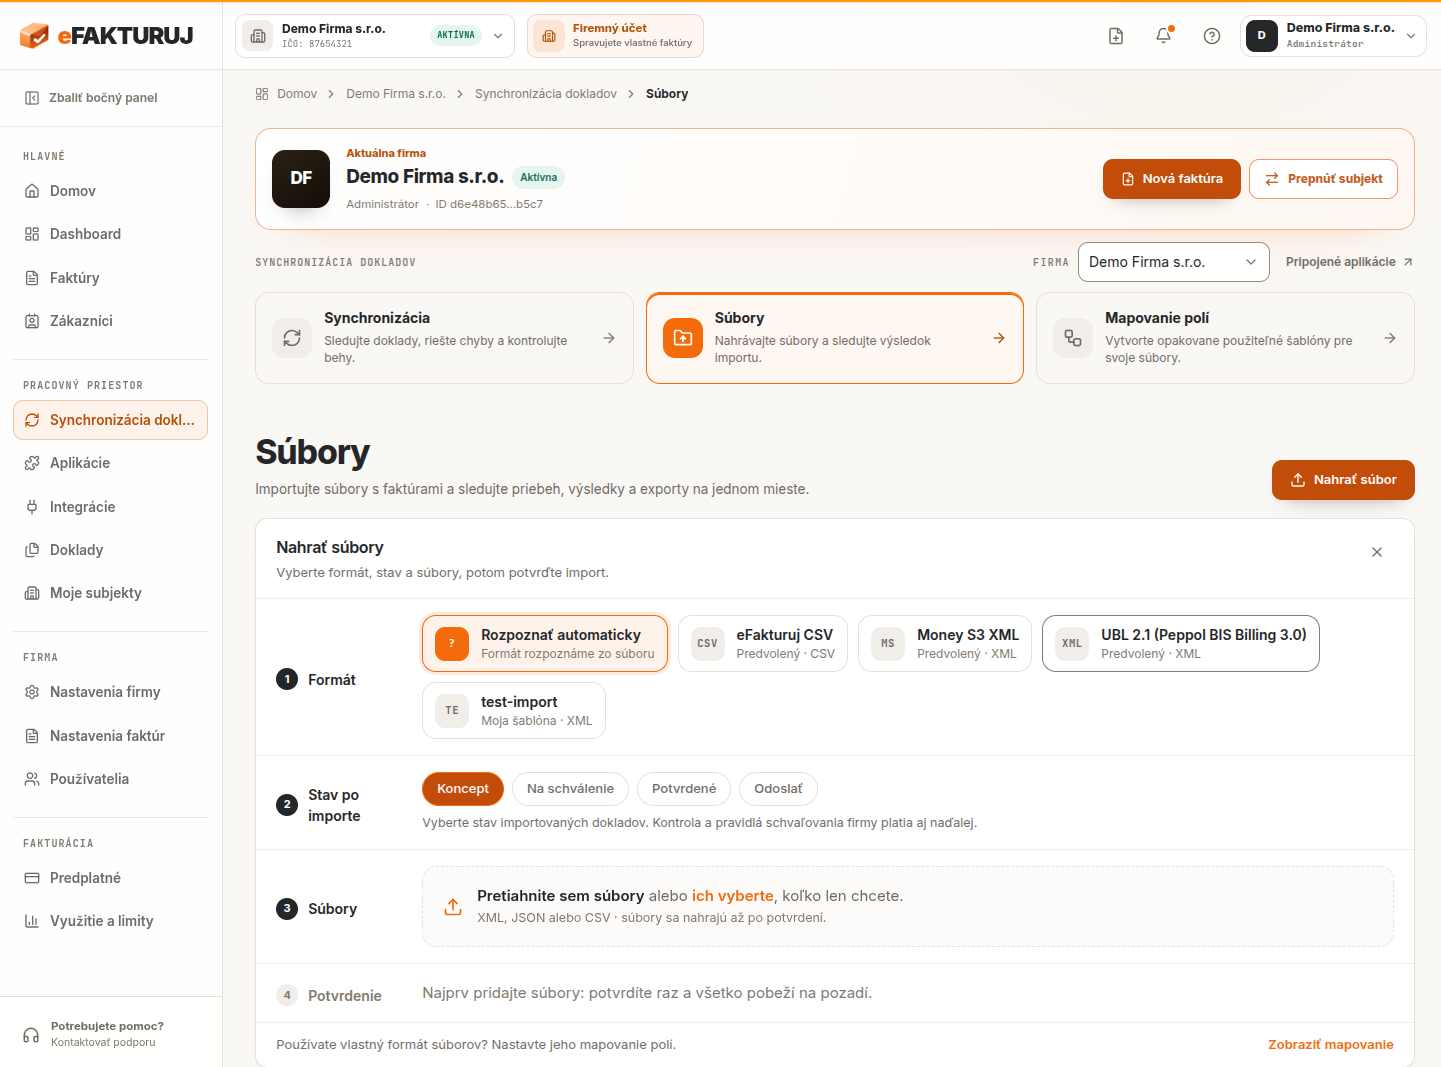The height and width of the screenshot is (1067, 1441).
Task: Select test-import template format
Action: (514, 711)
